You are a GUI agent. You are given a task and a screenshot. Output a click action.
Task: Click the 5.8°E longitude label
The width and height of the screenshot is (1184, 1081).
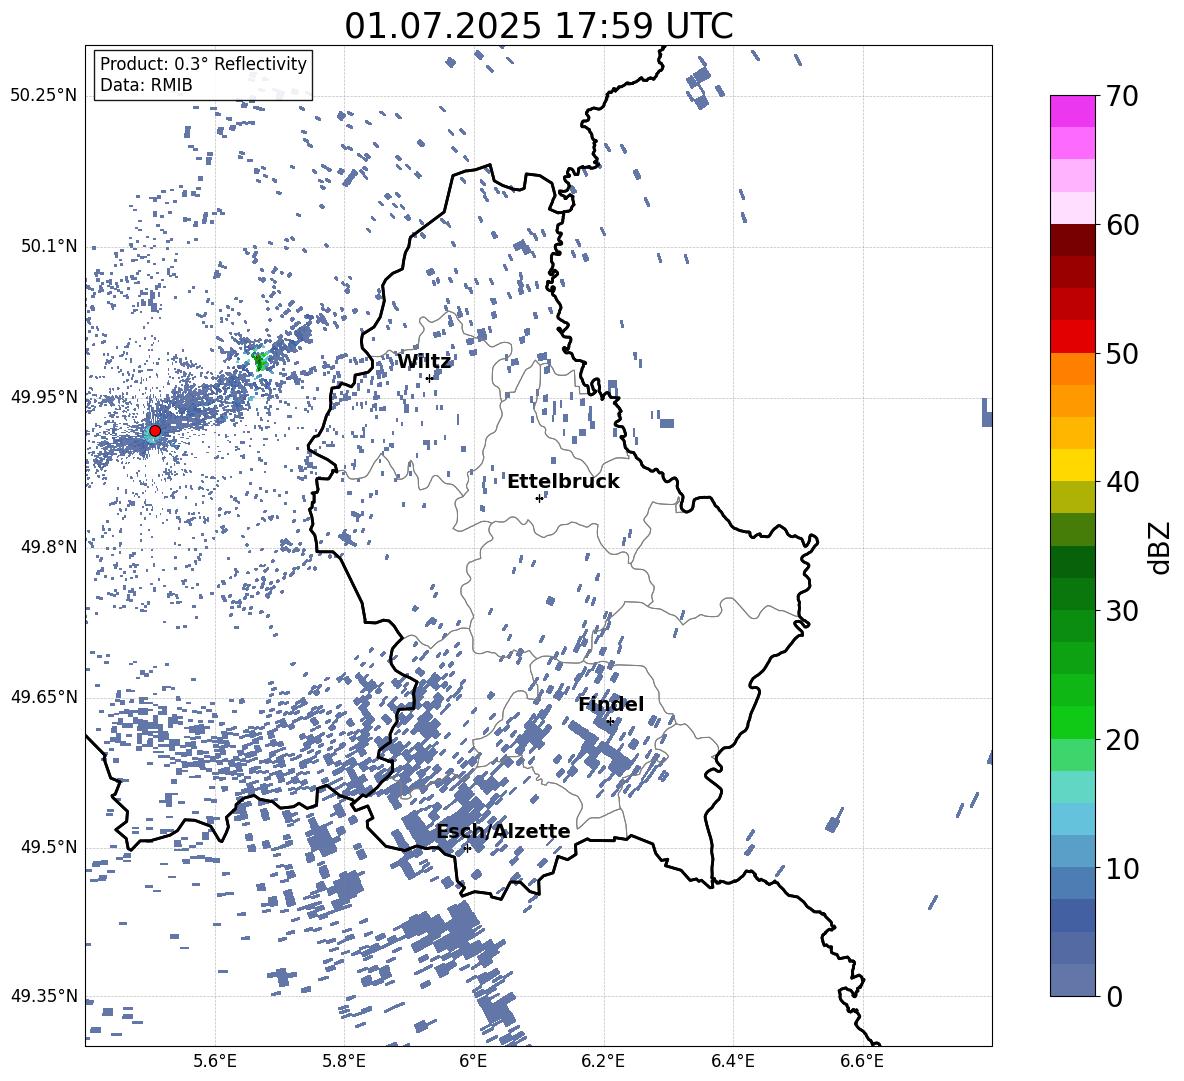pos(344,1061)
